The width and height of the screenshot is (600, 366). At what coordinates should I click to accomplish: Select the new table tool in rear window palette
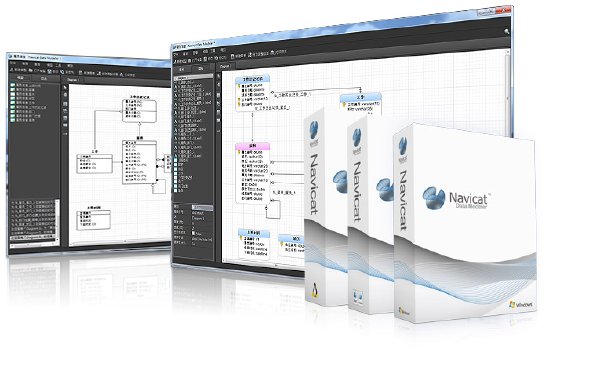[x=65, y=104]
